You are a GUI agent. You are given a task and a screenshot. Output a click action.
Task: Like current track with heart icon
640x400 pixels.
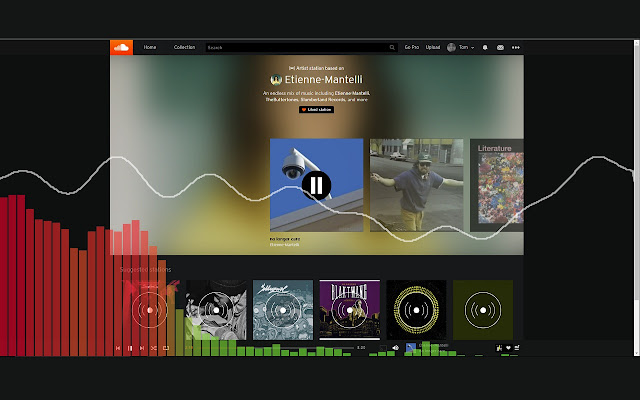(x=508, y=348)
